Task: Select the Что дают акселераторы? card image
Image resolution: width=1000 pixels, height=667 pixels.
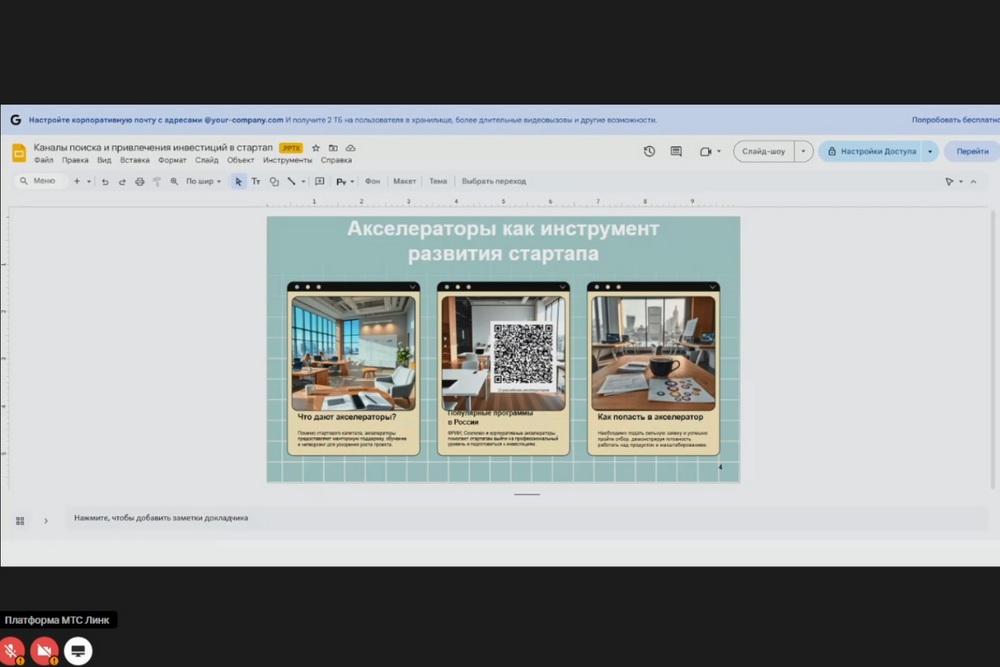Action: point(353,353)
